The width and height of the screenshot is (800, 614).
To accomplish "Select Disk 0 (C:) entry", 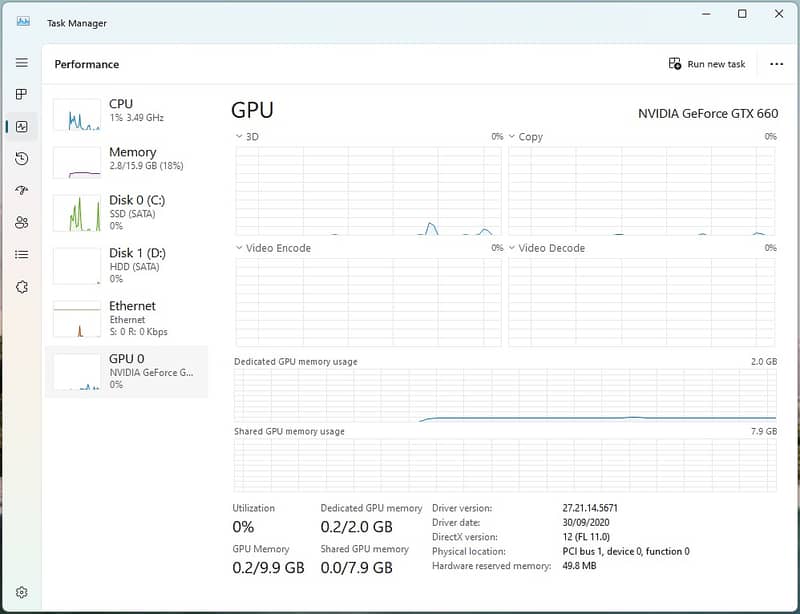I will 126,213.
